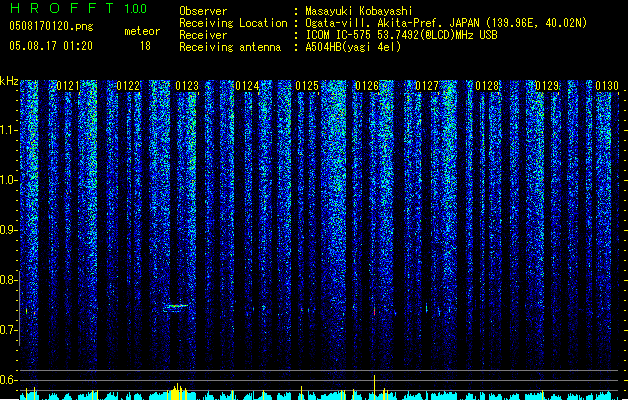Click the Receiving antenna label
This screenshot has height=400, width=629.
pos(230,47)
